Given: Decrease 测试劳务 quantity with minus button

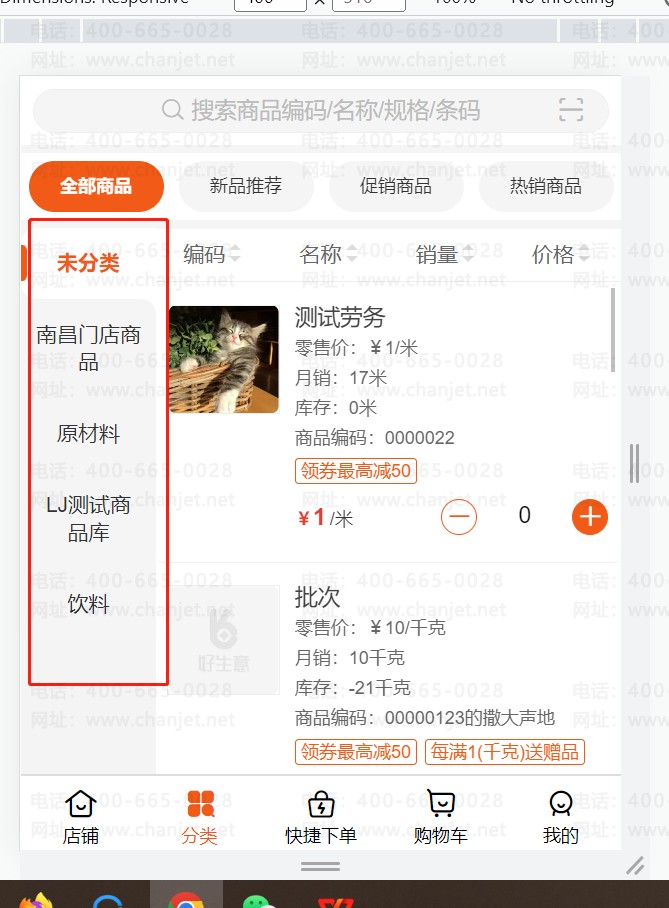Looking at the screenshot, I should pyautogui.click(x=459, y=517).
